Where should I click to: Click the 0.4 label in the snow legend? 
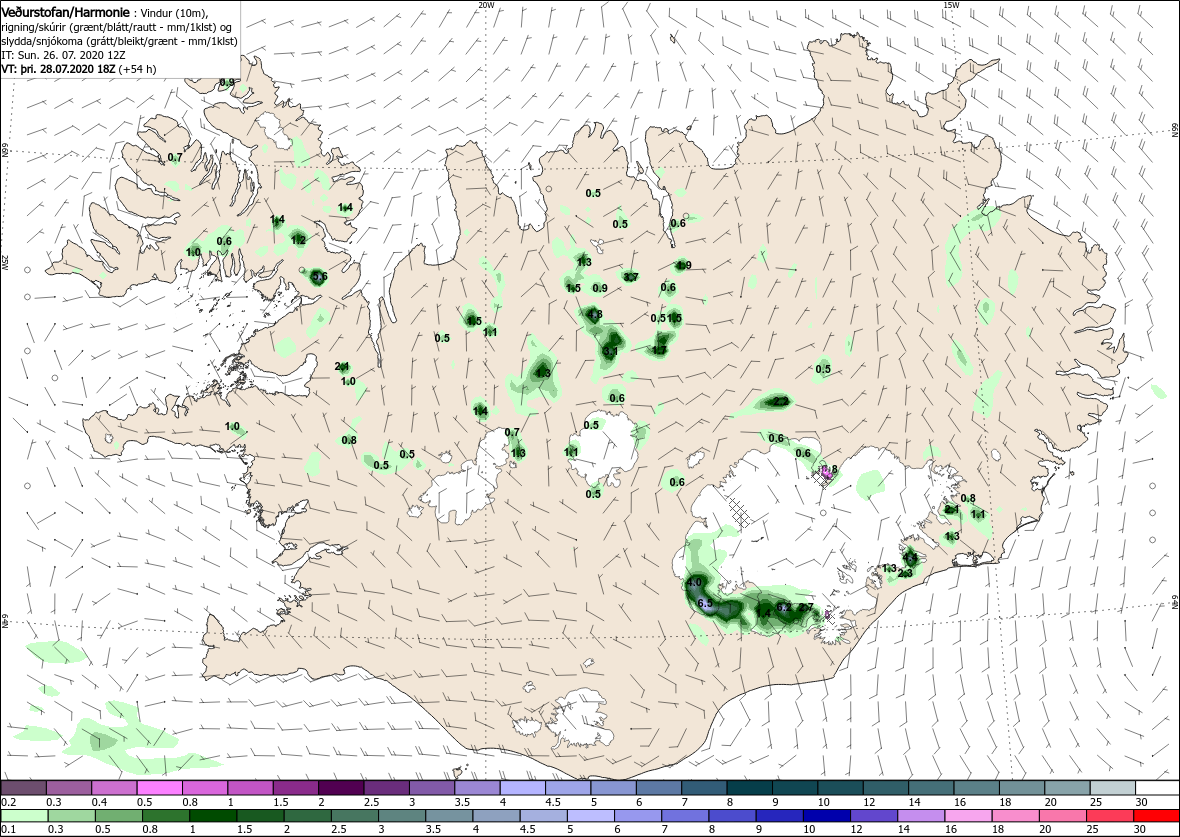pos(99,802)
